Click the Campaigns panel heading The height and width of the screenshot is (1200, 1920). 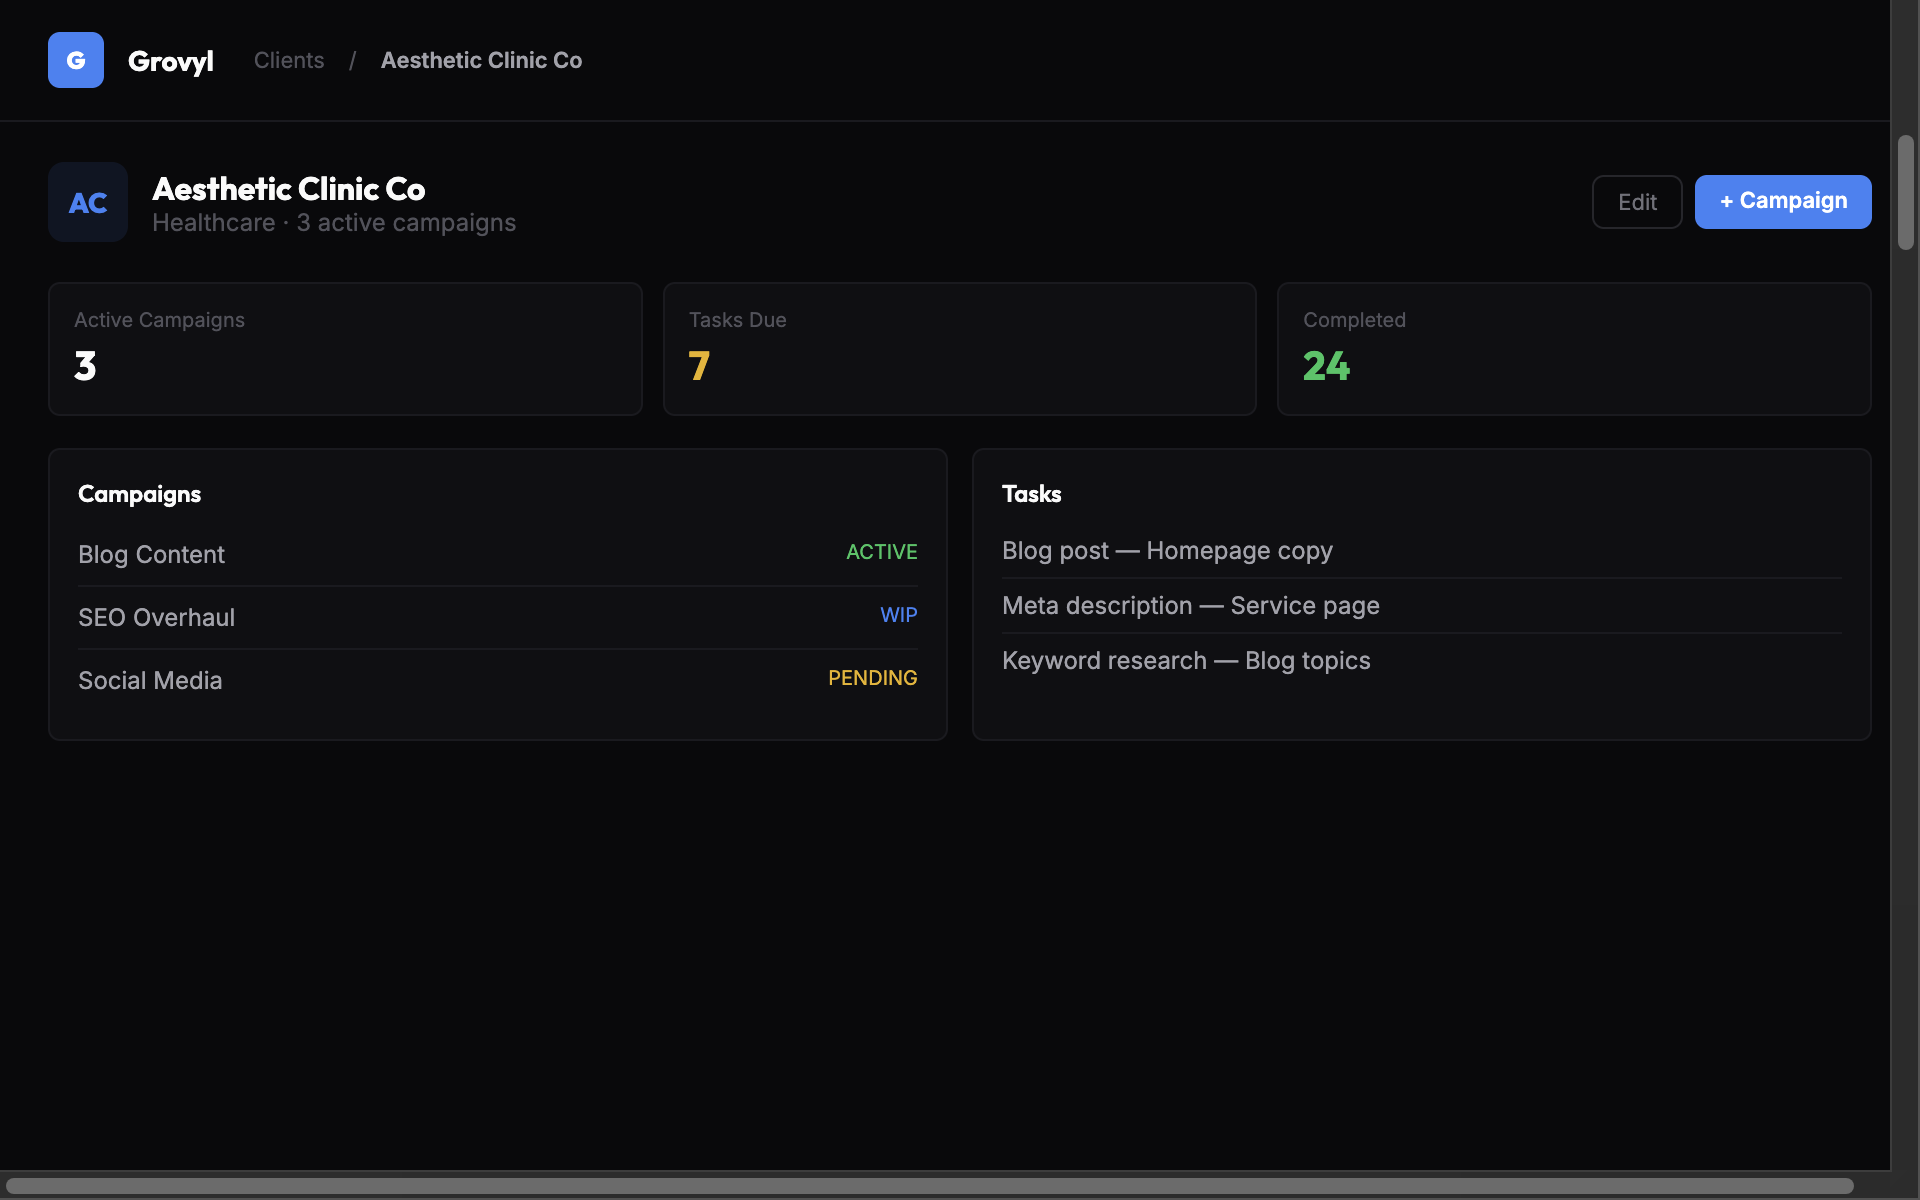[x=139, y=494]
